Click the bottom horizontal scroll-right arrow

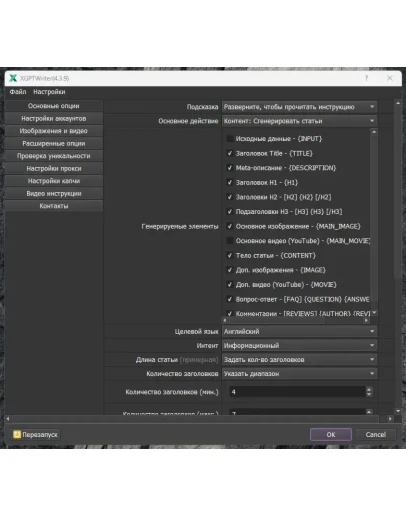pyautogui.click(x=390, y=419)
